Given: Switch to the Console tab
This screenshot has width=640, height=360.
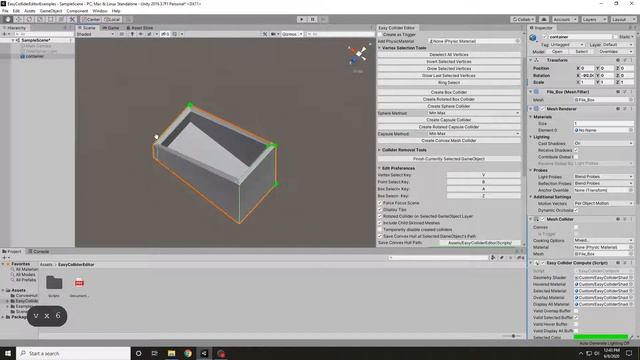Looking at the screenshot, I should (39, 251).
